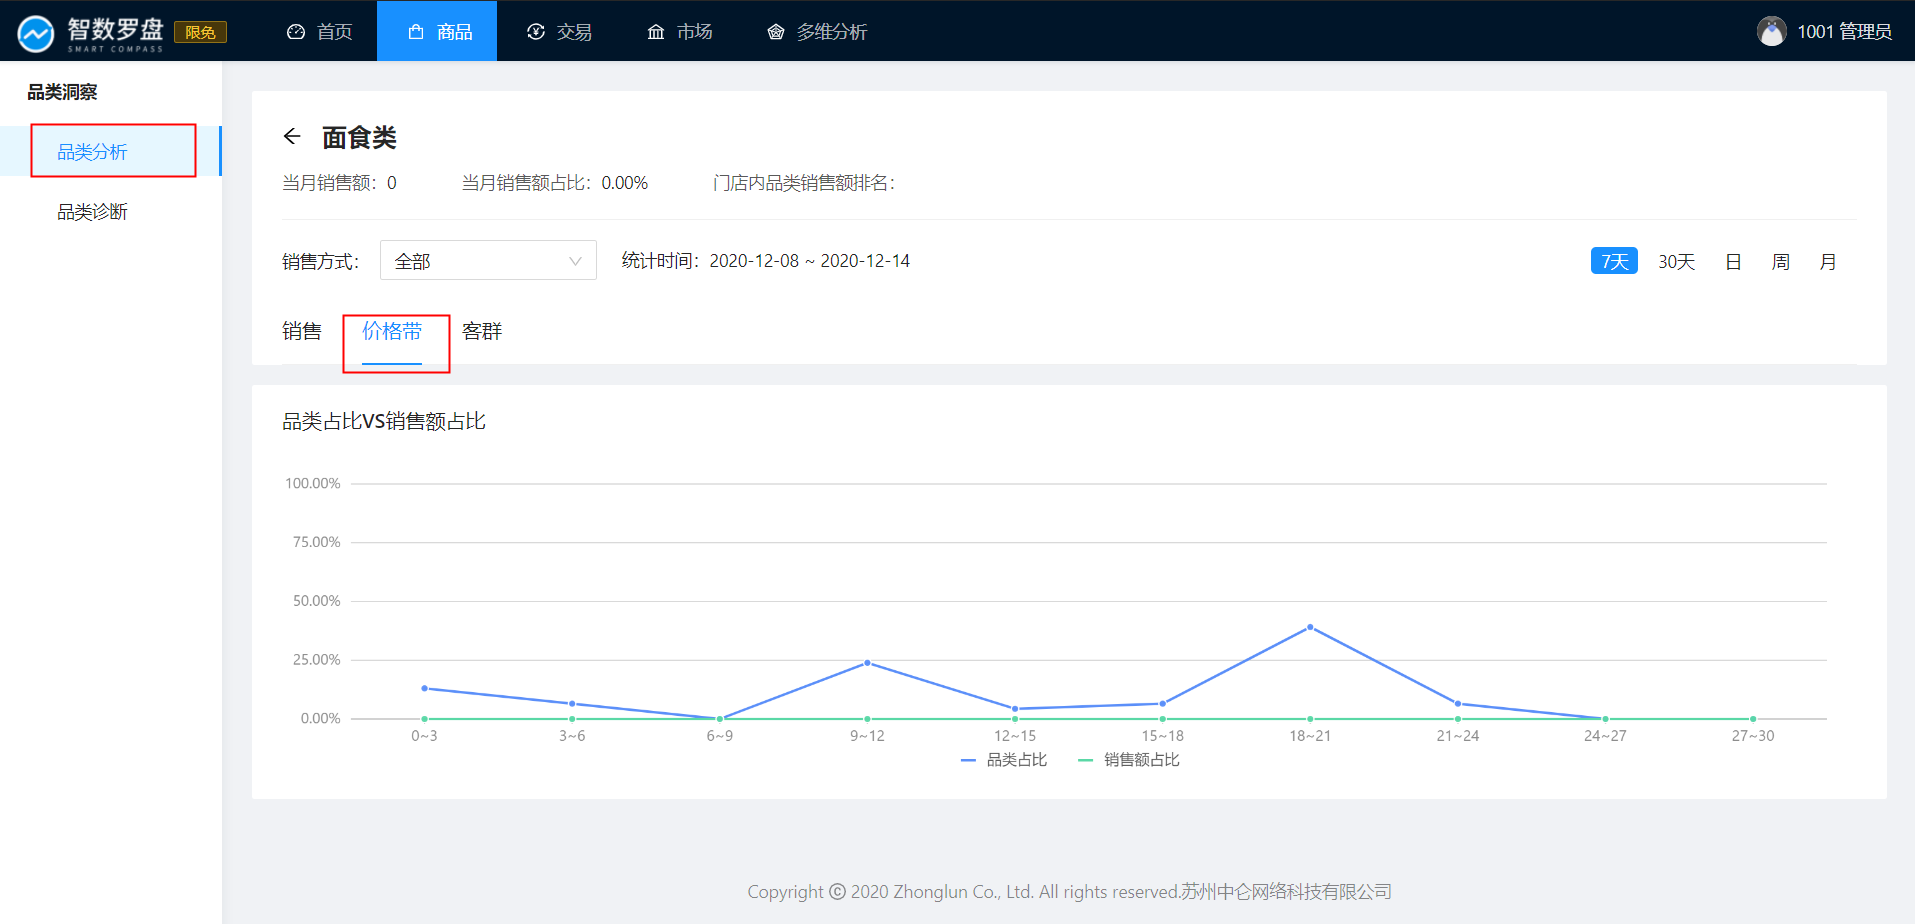Open the 交易 transactions navigation item

(560, 32)
